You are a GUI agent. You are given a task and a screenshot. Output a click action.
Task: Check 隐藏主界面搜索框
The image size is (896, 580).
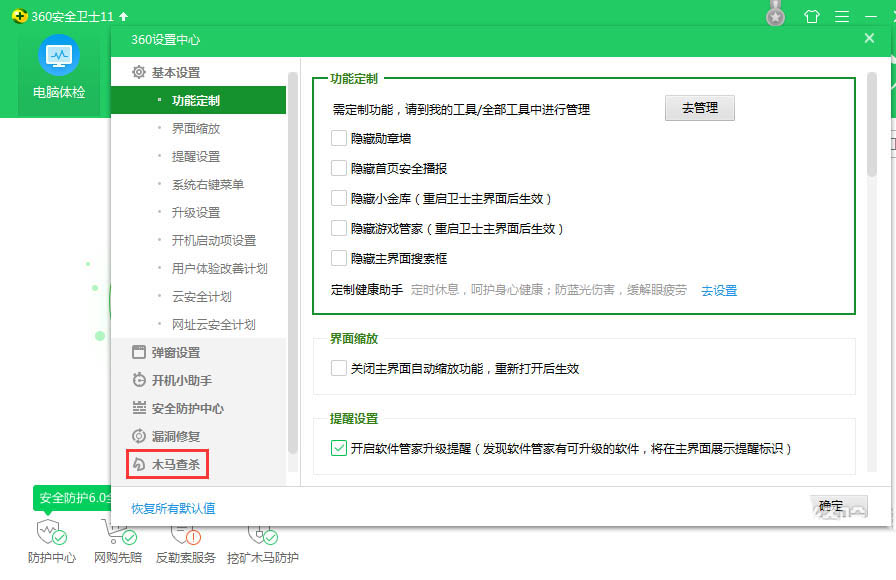click(x=337, y=258)
